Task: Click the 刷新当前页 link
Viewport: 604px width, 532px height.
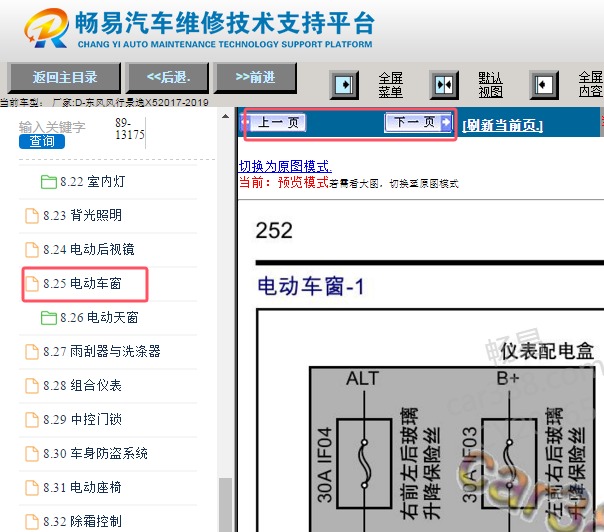Action: 502,125
